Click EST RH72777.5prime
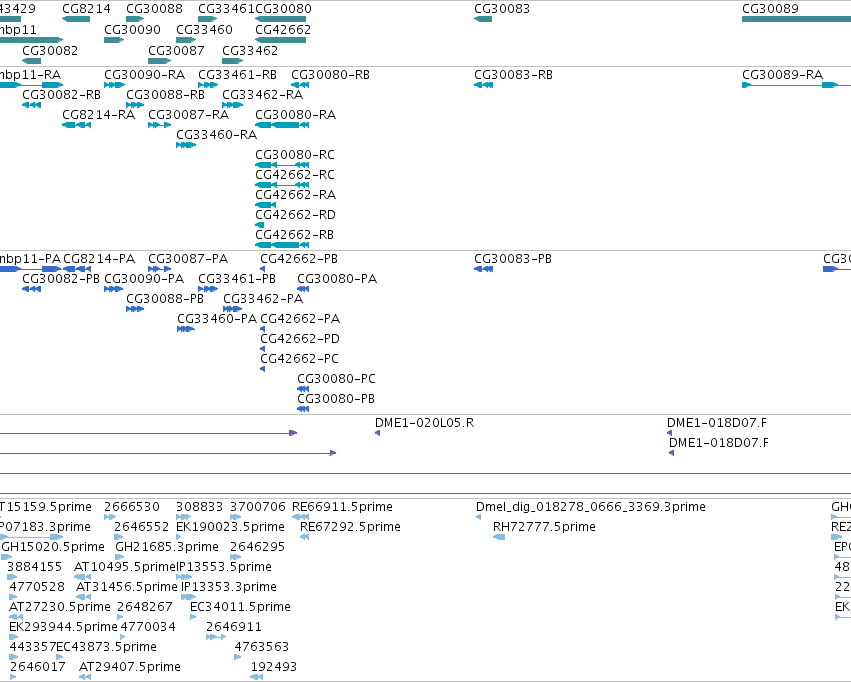The image size is (851, 682). click(x=544, y=527)
